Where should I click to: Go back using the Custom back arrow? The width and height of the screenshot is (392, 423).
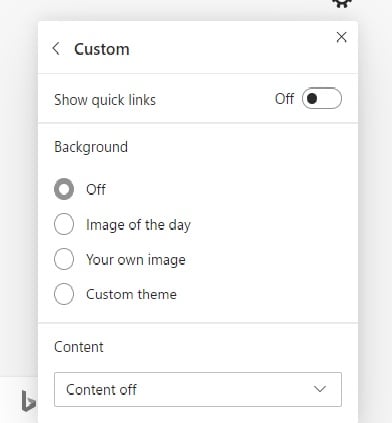coord(56,49)
